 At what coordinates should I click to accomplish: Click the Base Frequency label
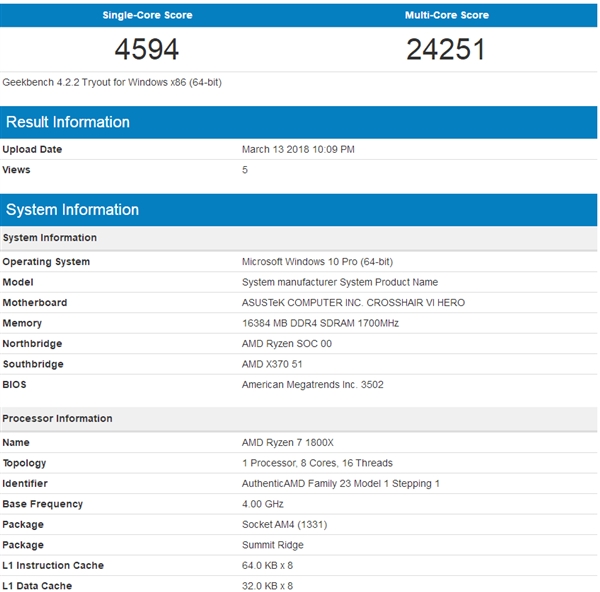[42, 504]
